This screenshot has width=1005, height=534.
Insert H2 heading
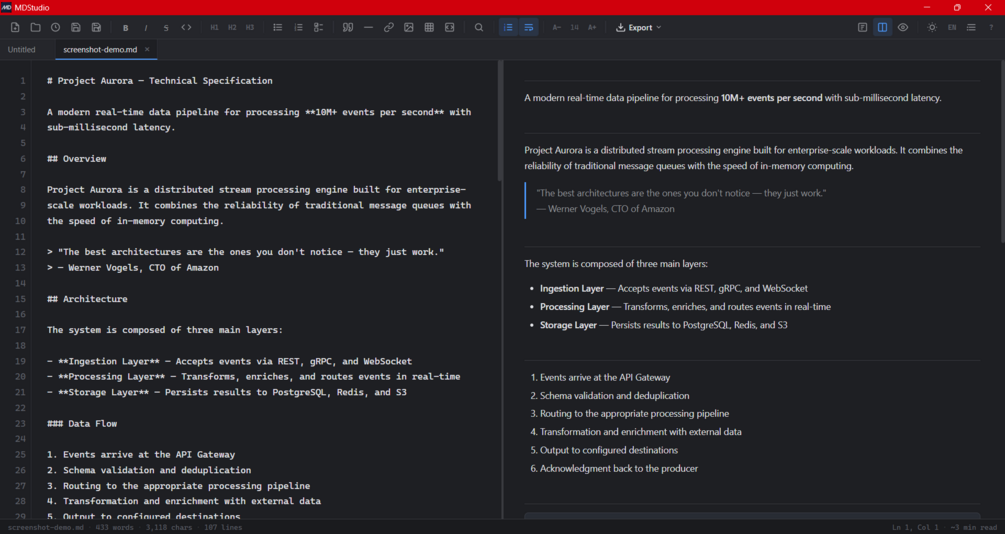click(232, 28)
